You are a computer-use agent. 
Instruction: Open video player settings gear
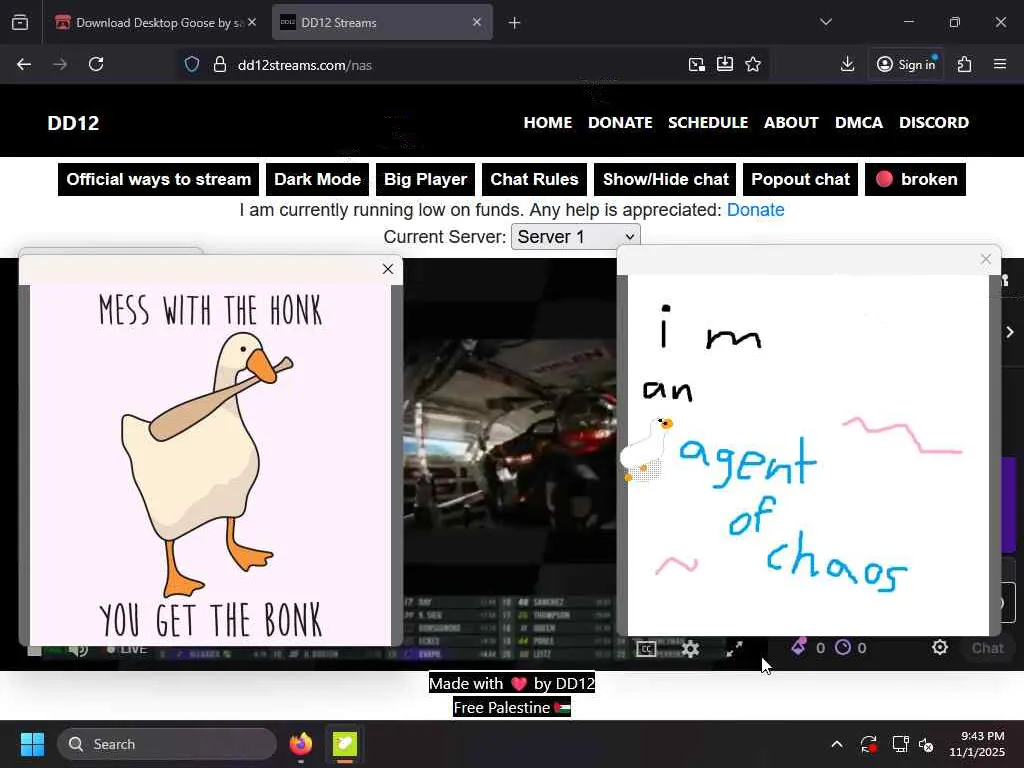pyautogui.click(x=690, y=648)
